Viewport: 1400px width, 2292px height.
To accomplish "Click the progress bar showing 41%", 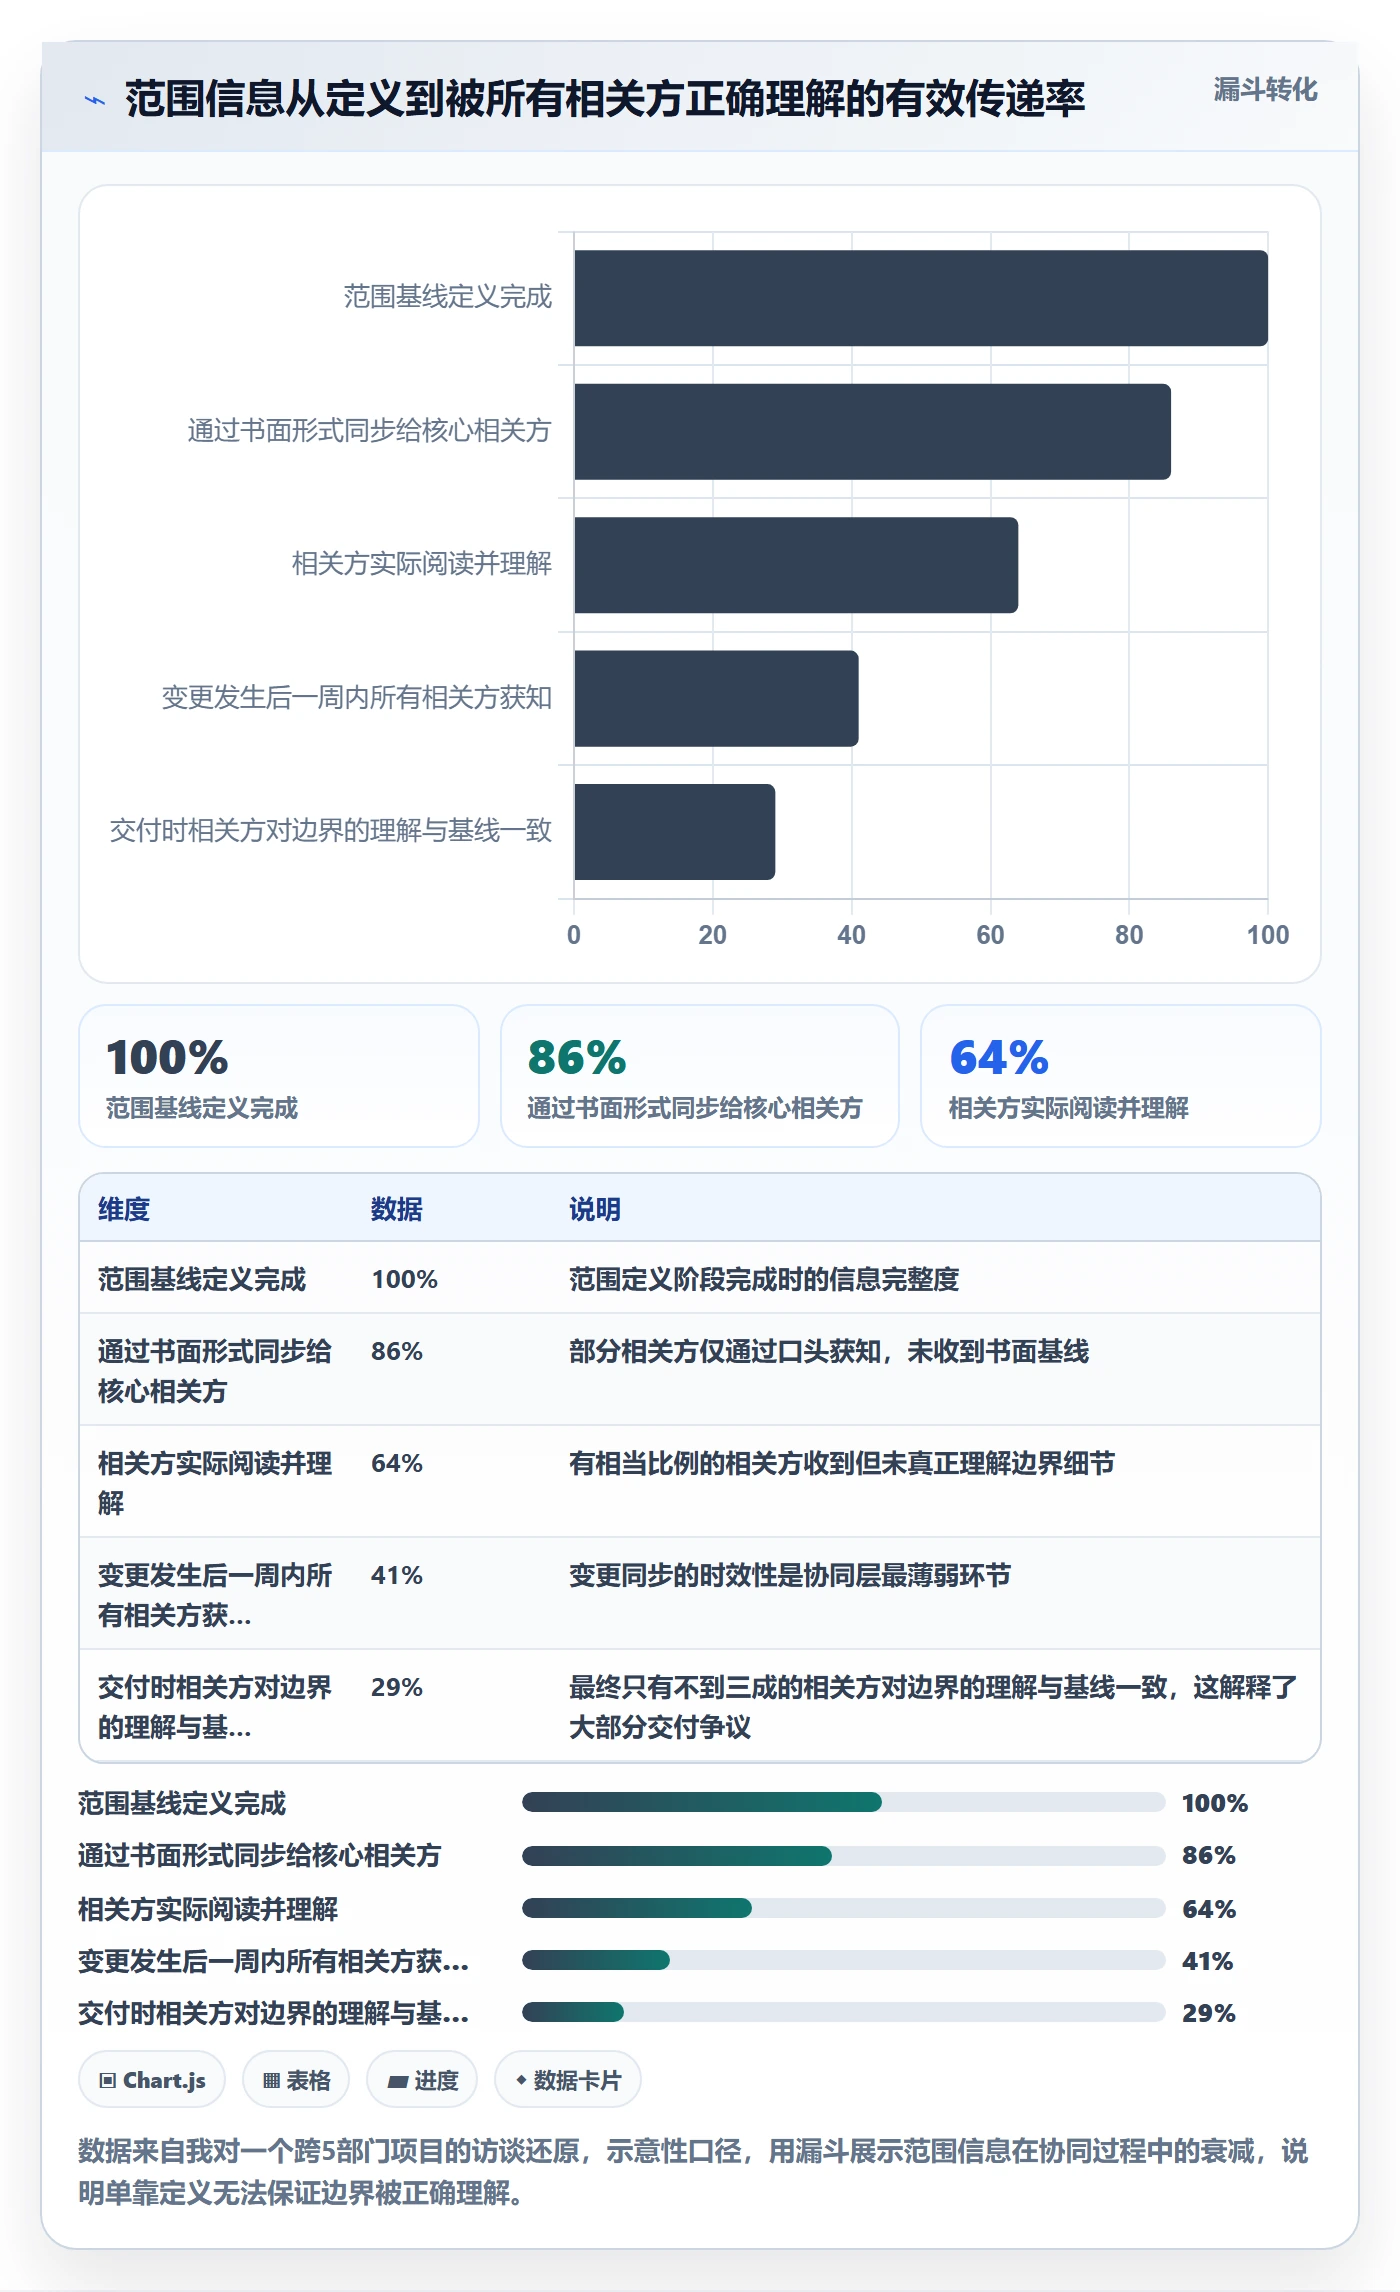I will point(843,1960).
